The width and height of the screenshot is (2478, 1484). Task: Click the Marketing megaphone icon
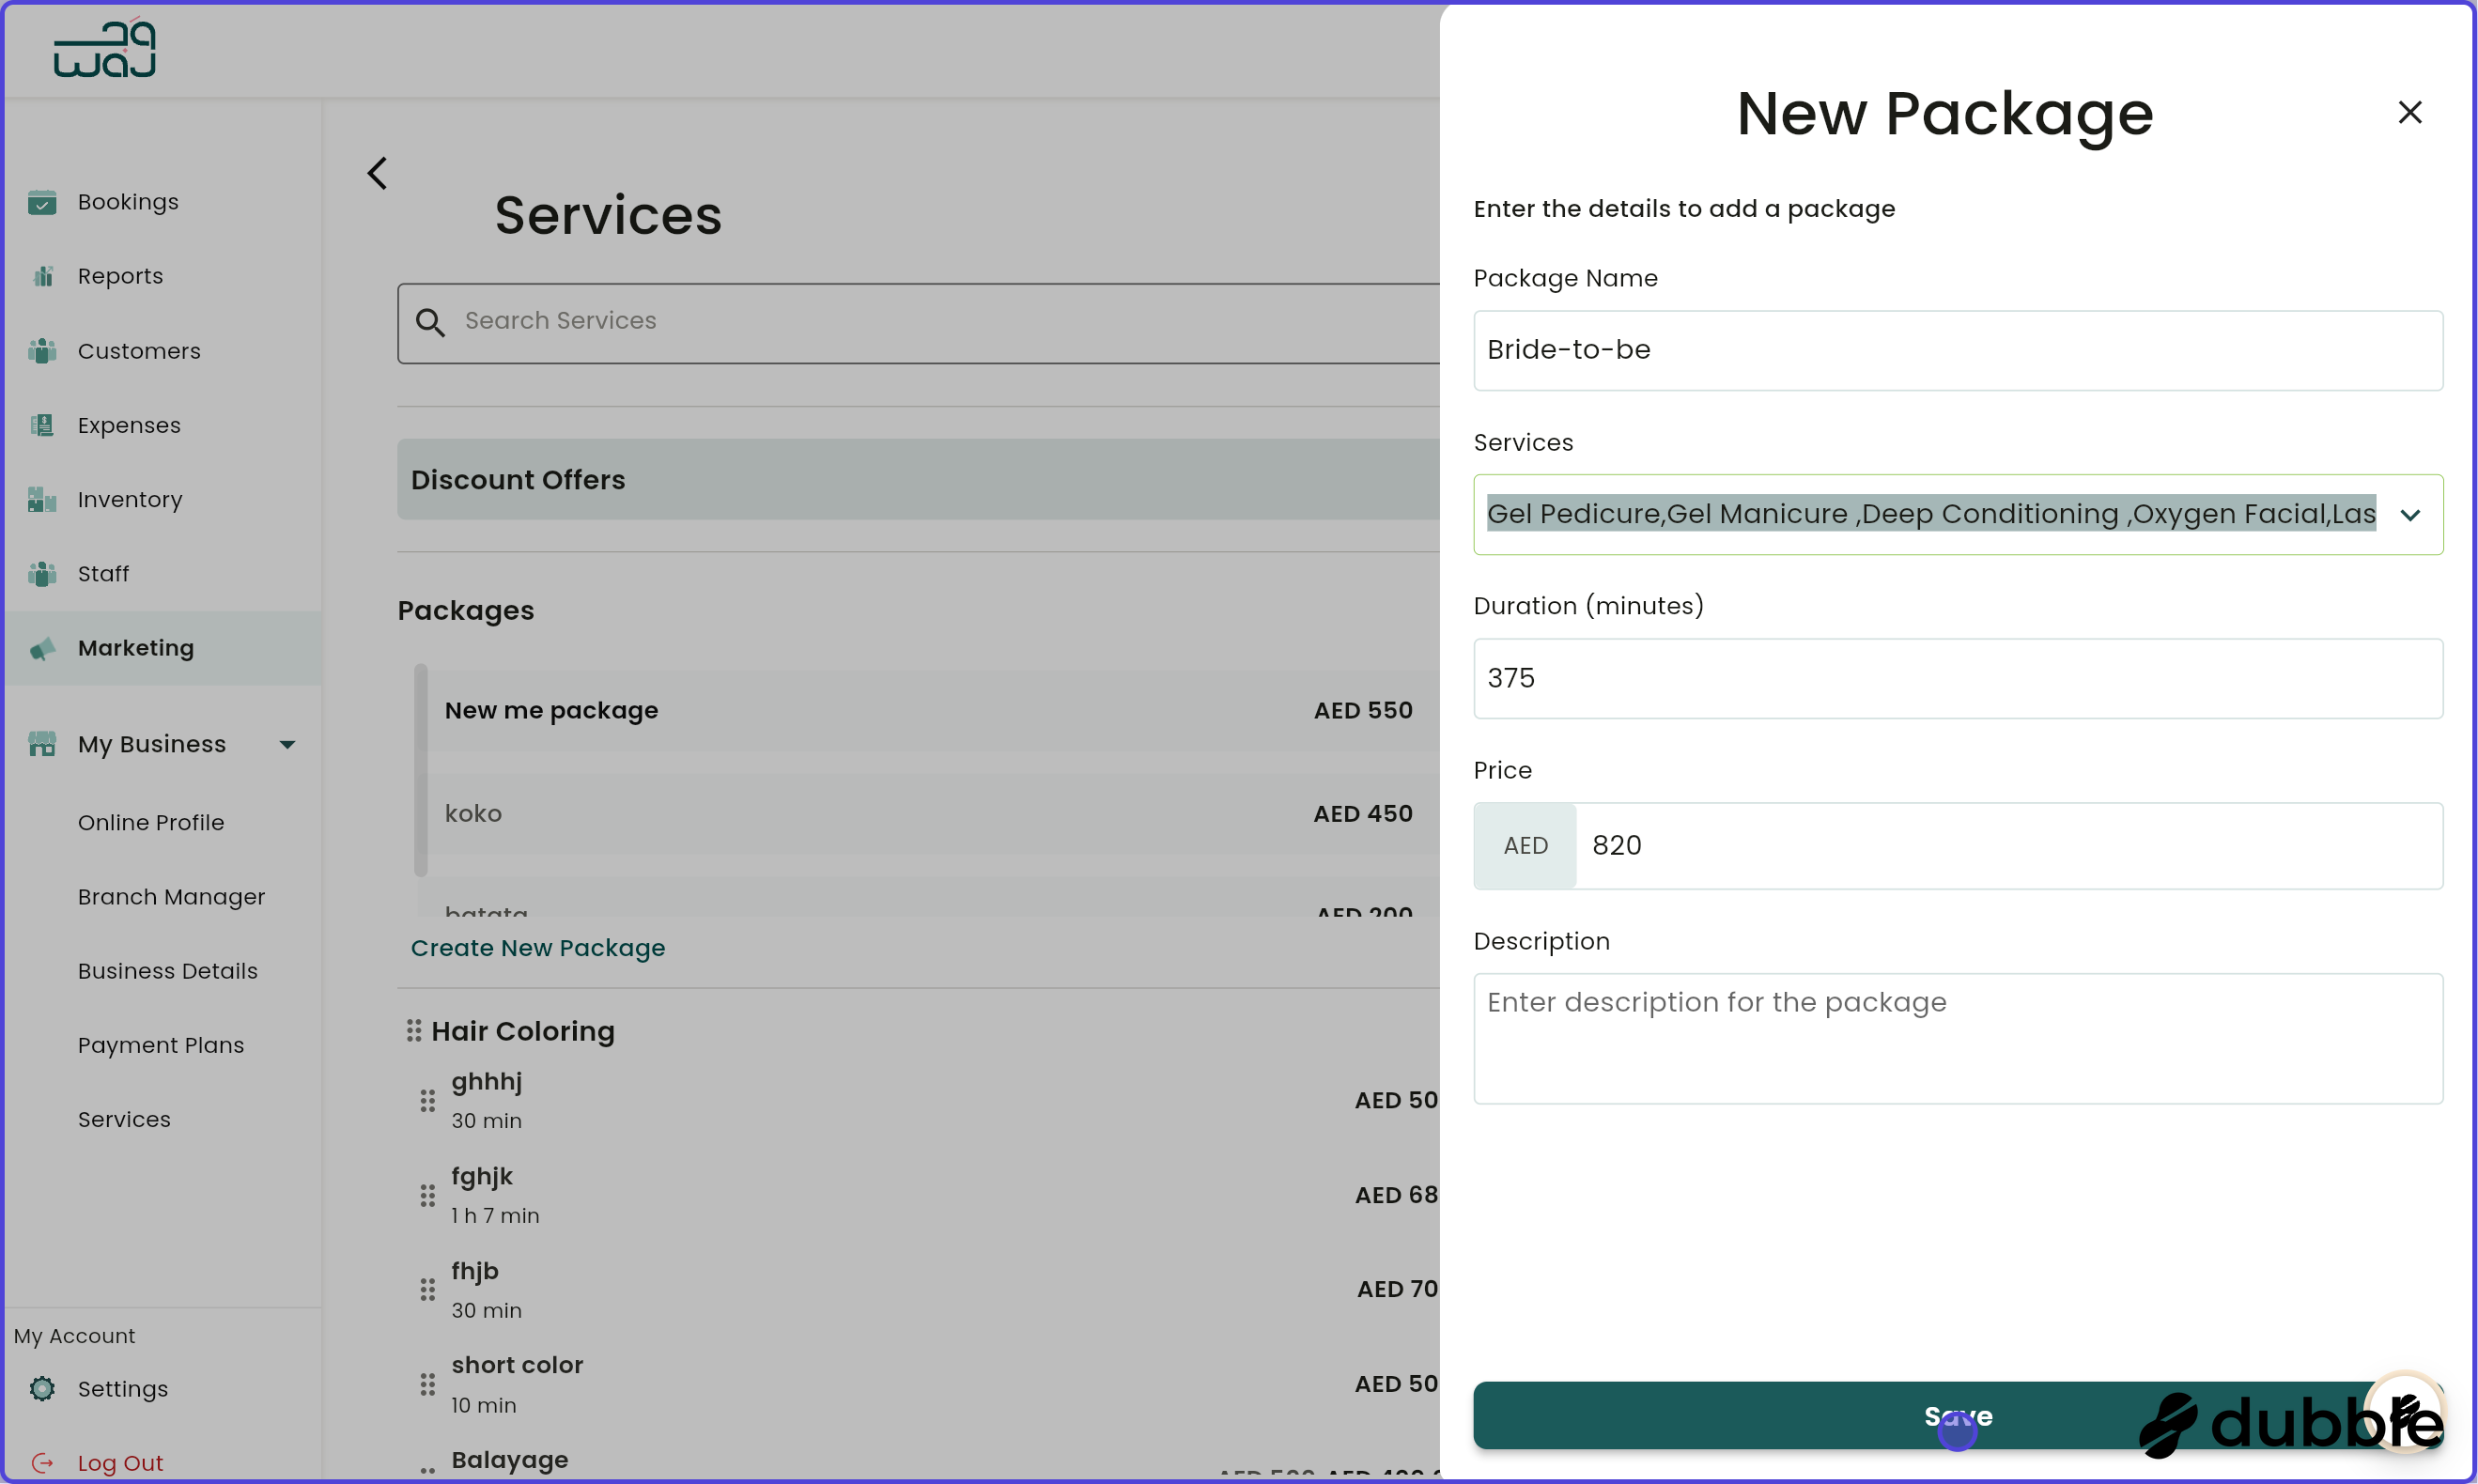pyautogui.click(x=43, y=648)
